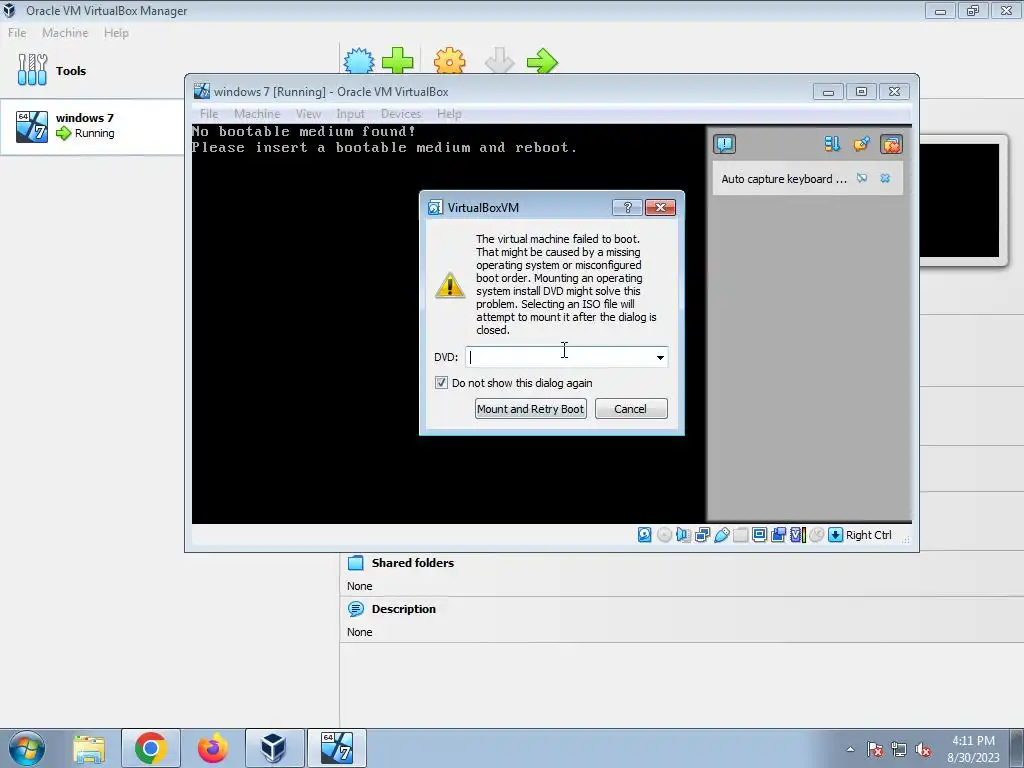Screen dimensions: 1024x768
Task: Click Auto capture keyboard notification text
Action: (784, 179)
